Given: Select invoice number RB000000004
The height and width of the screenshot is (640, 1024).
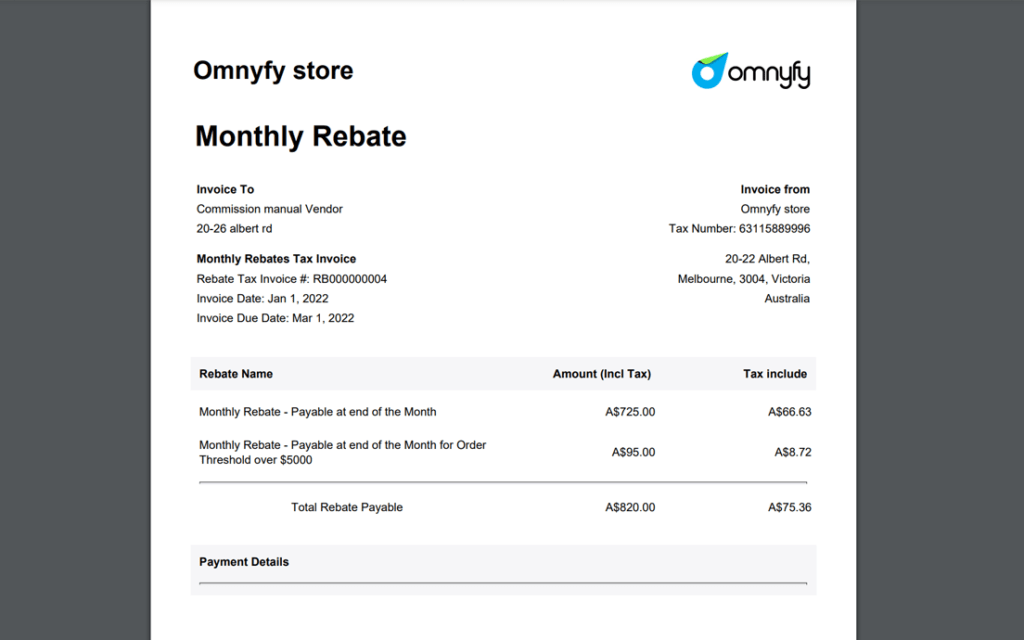Looking at the screenshot, I should pos(350,279).
